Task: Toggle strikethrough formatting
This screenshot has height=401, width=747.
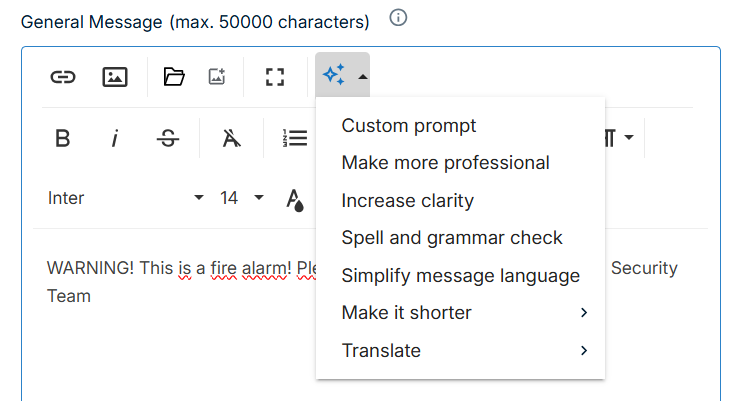Action: click(x=168, y=138)
